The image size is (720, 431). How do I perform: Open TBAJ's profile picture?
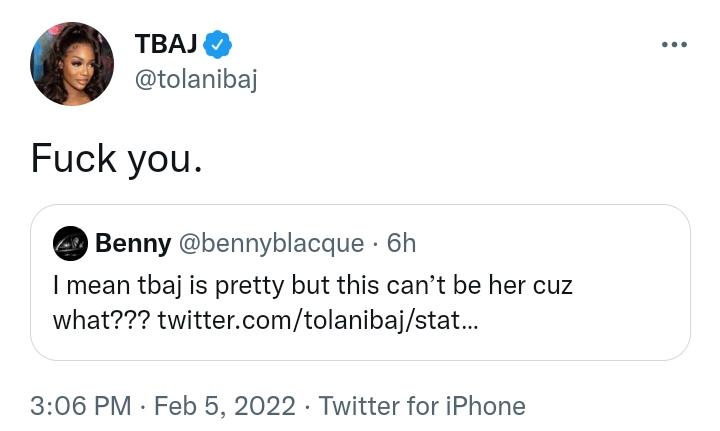click(72, 64)
